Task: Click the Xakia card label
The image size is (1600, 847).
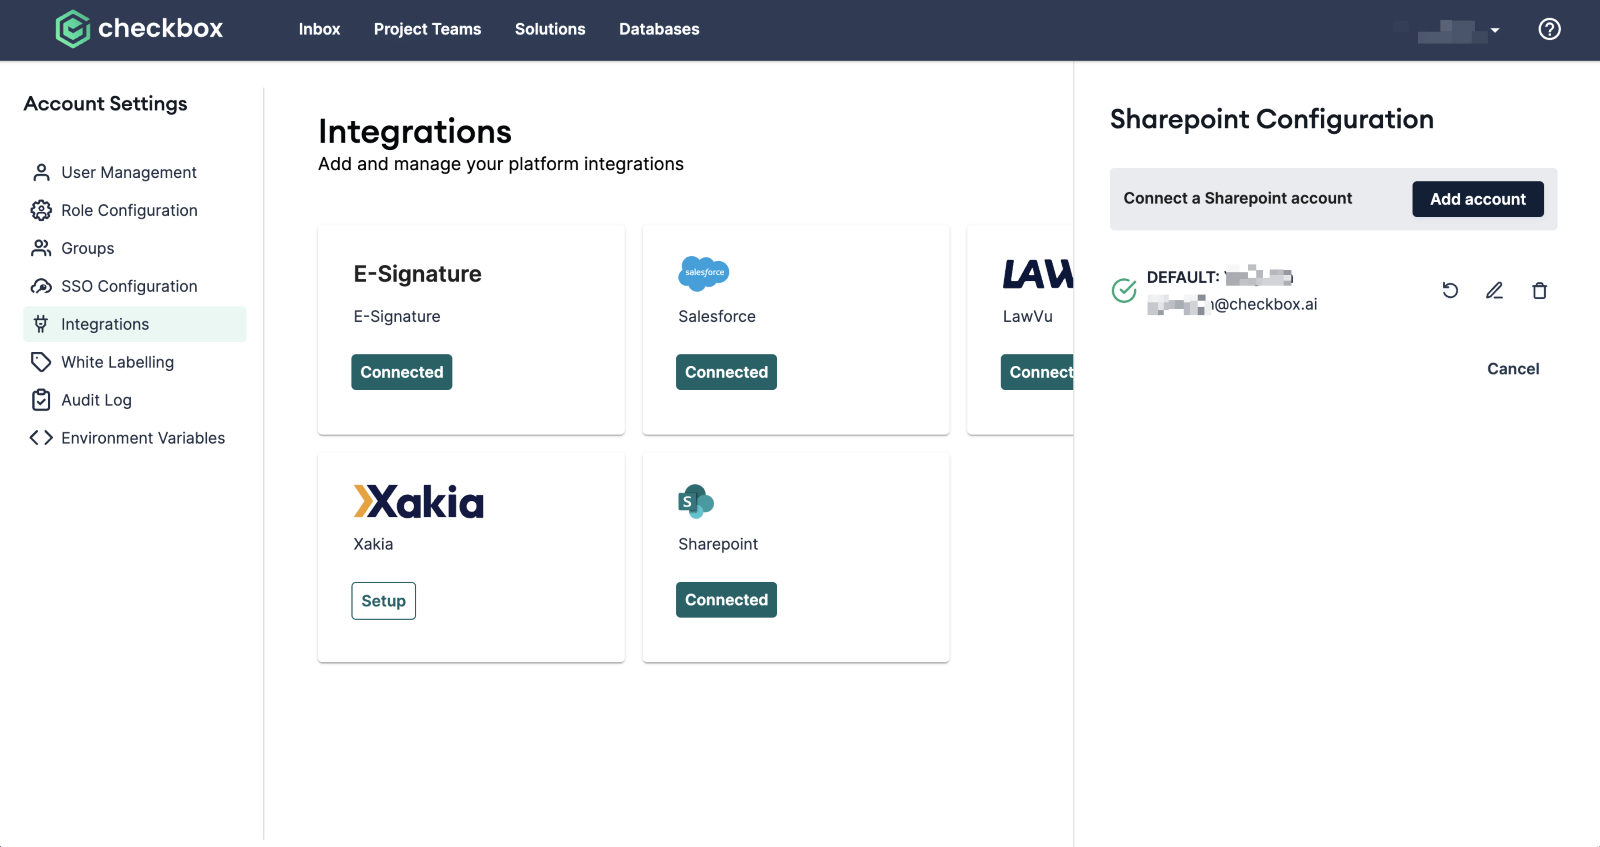Action: click(373, 544)
